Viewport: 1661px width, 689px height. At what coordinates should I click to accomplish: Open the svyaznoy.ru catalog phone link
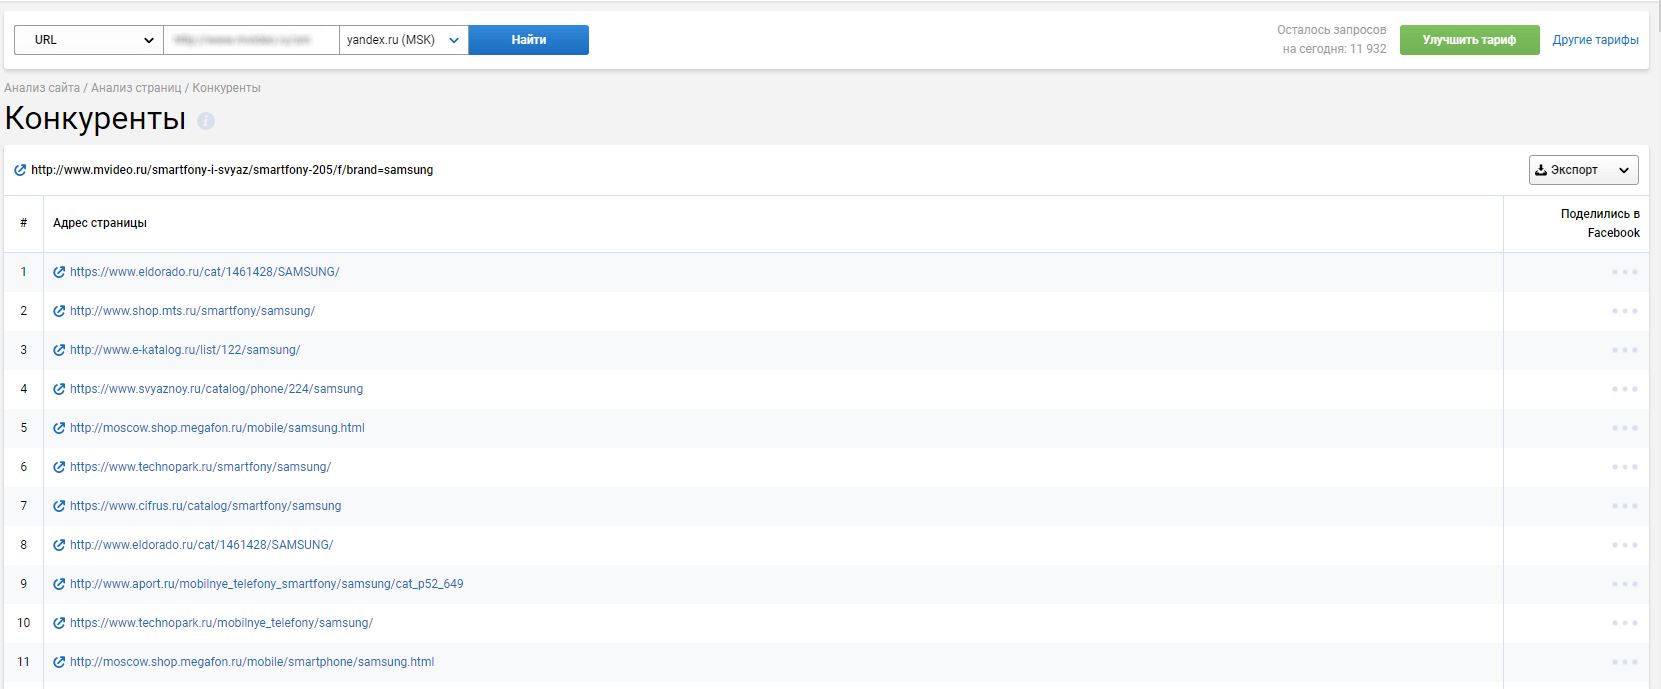pyautogui.click(x=216, y=389)
